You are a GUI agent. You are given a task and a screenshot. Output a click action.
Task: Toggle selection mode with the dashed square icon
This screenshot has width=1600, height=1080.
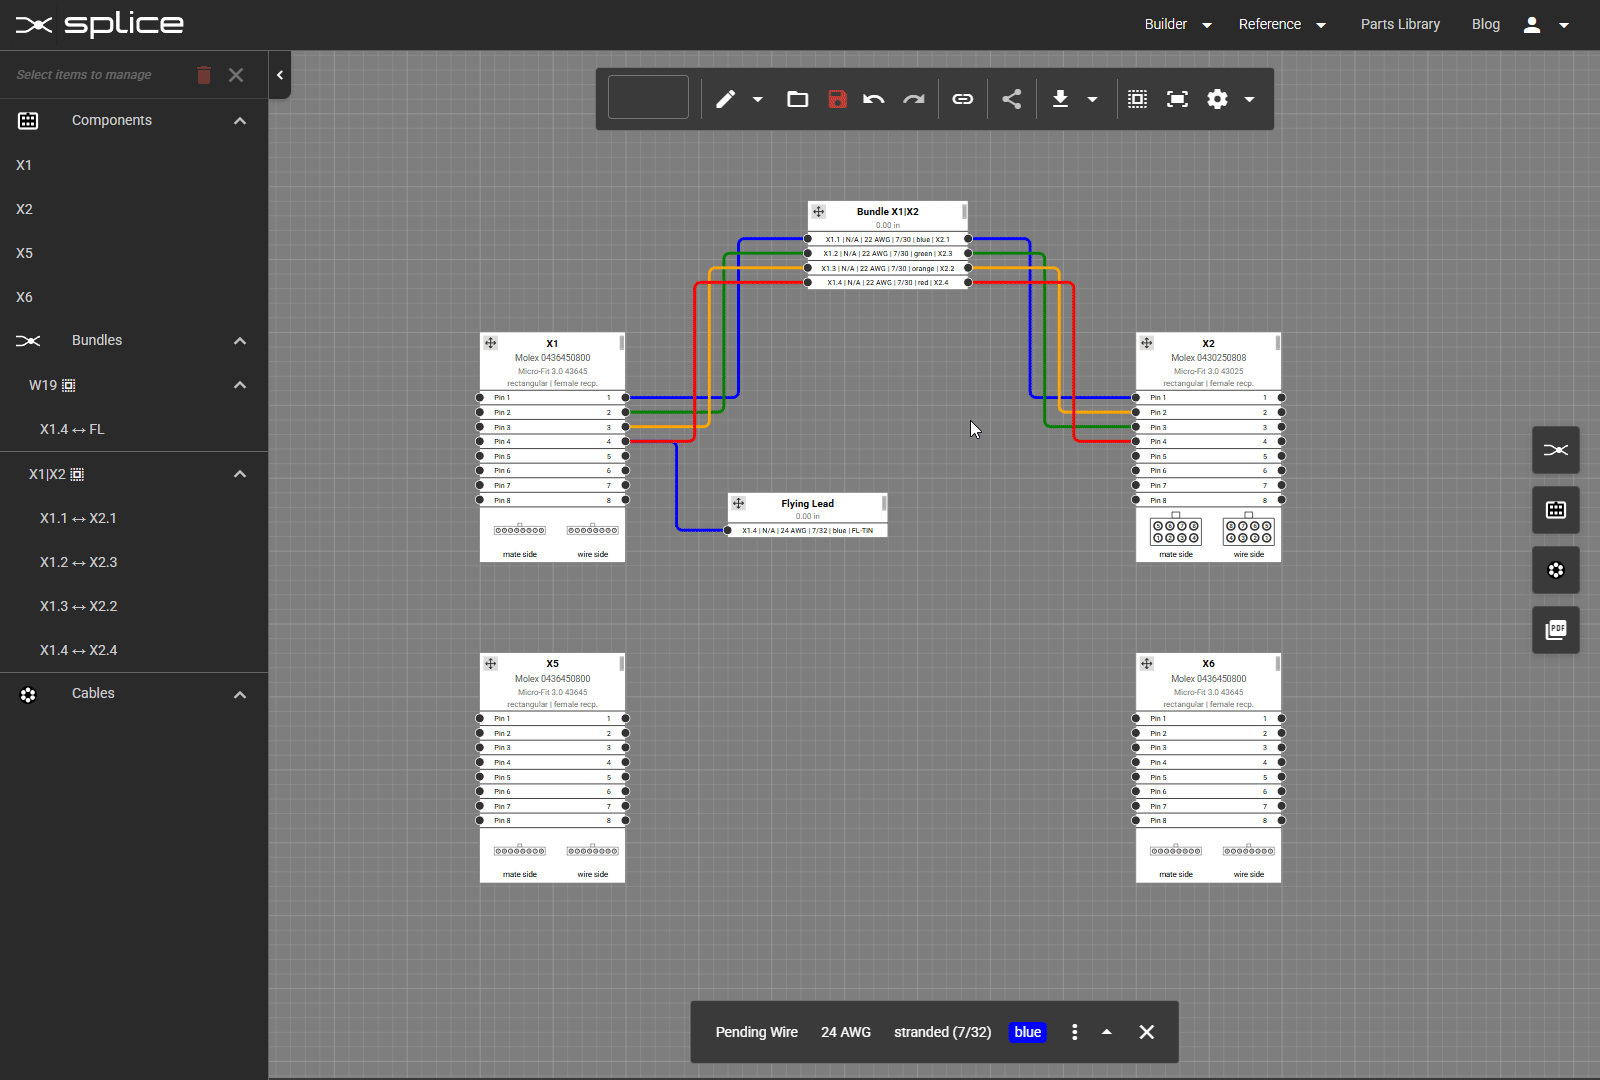1138,99
